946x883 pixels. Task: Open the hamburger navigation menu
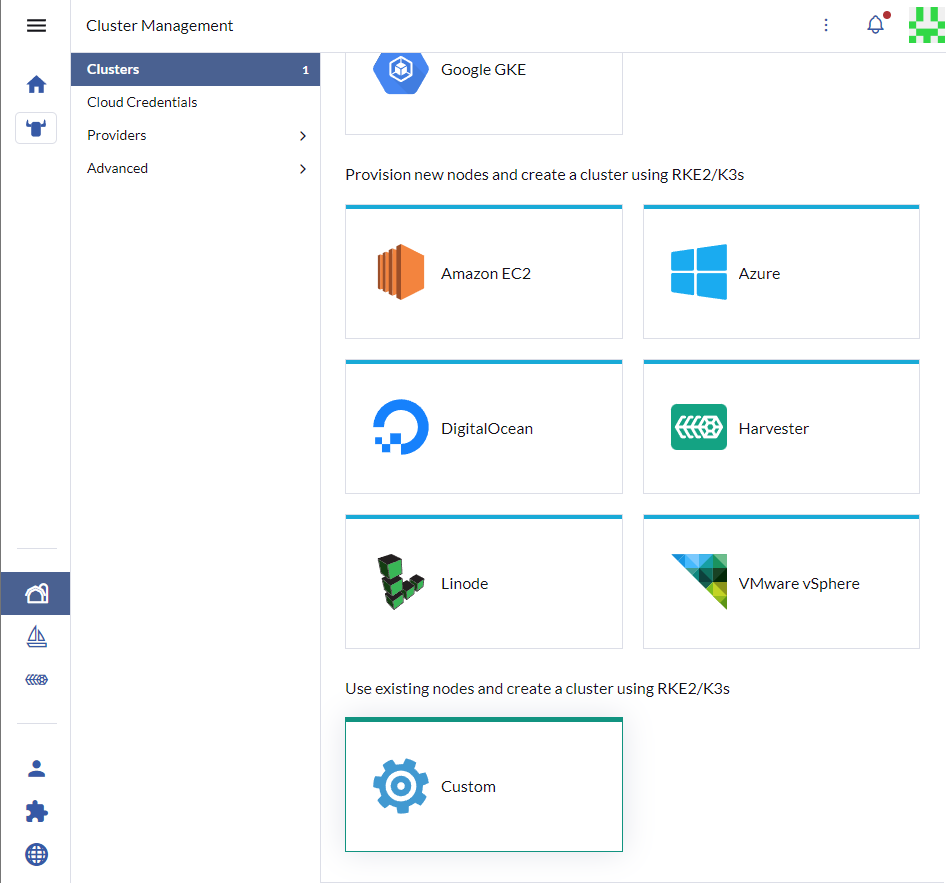[x=36, y=26]
